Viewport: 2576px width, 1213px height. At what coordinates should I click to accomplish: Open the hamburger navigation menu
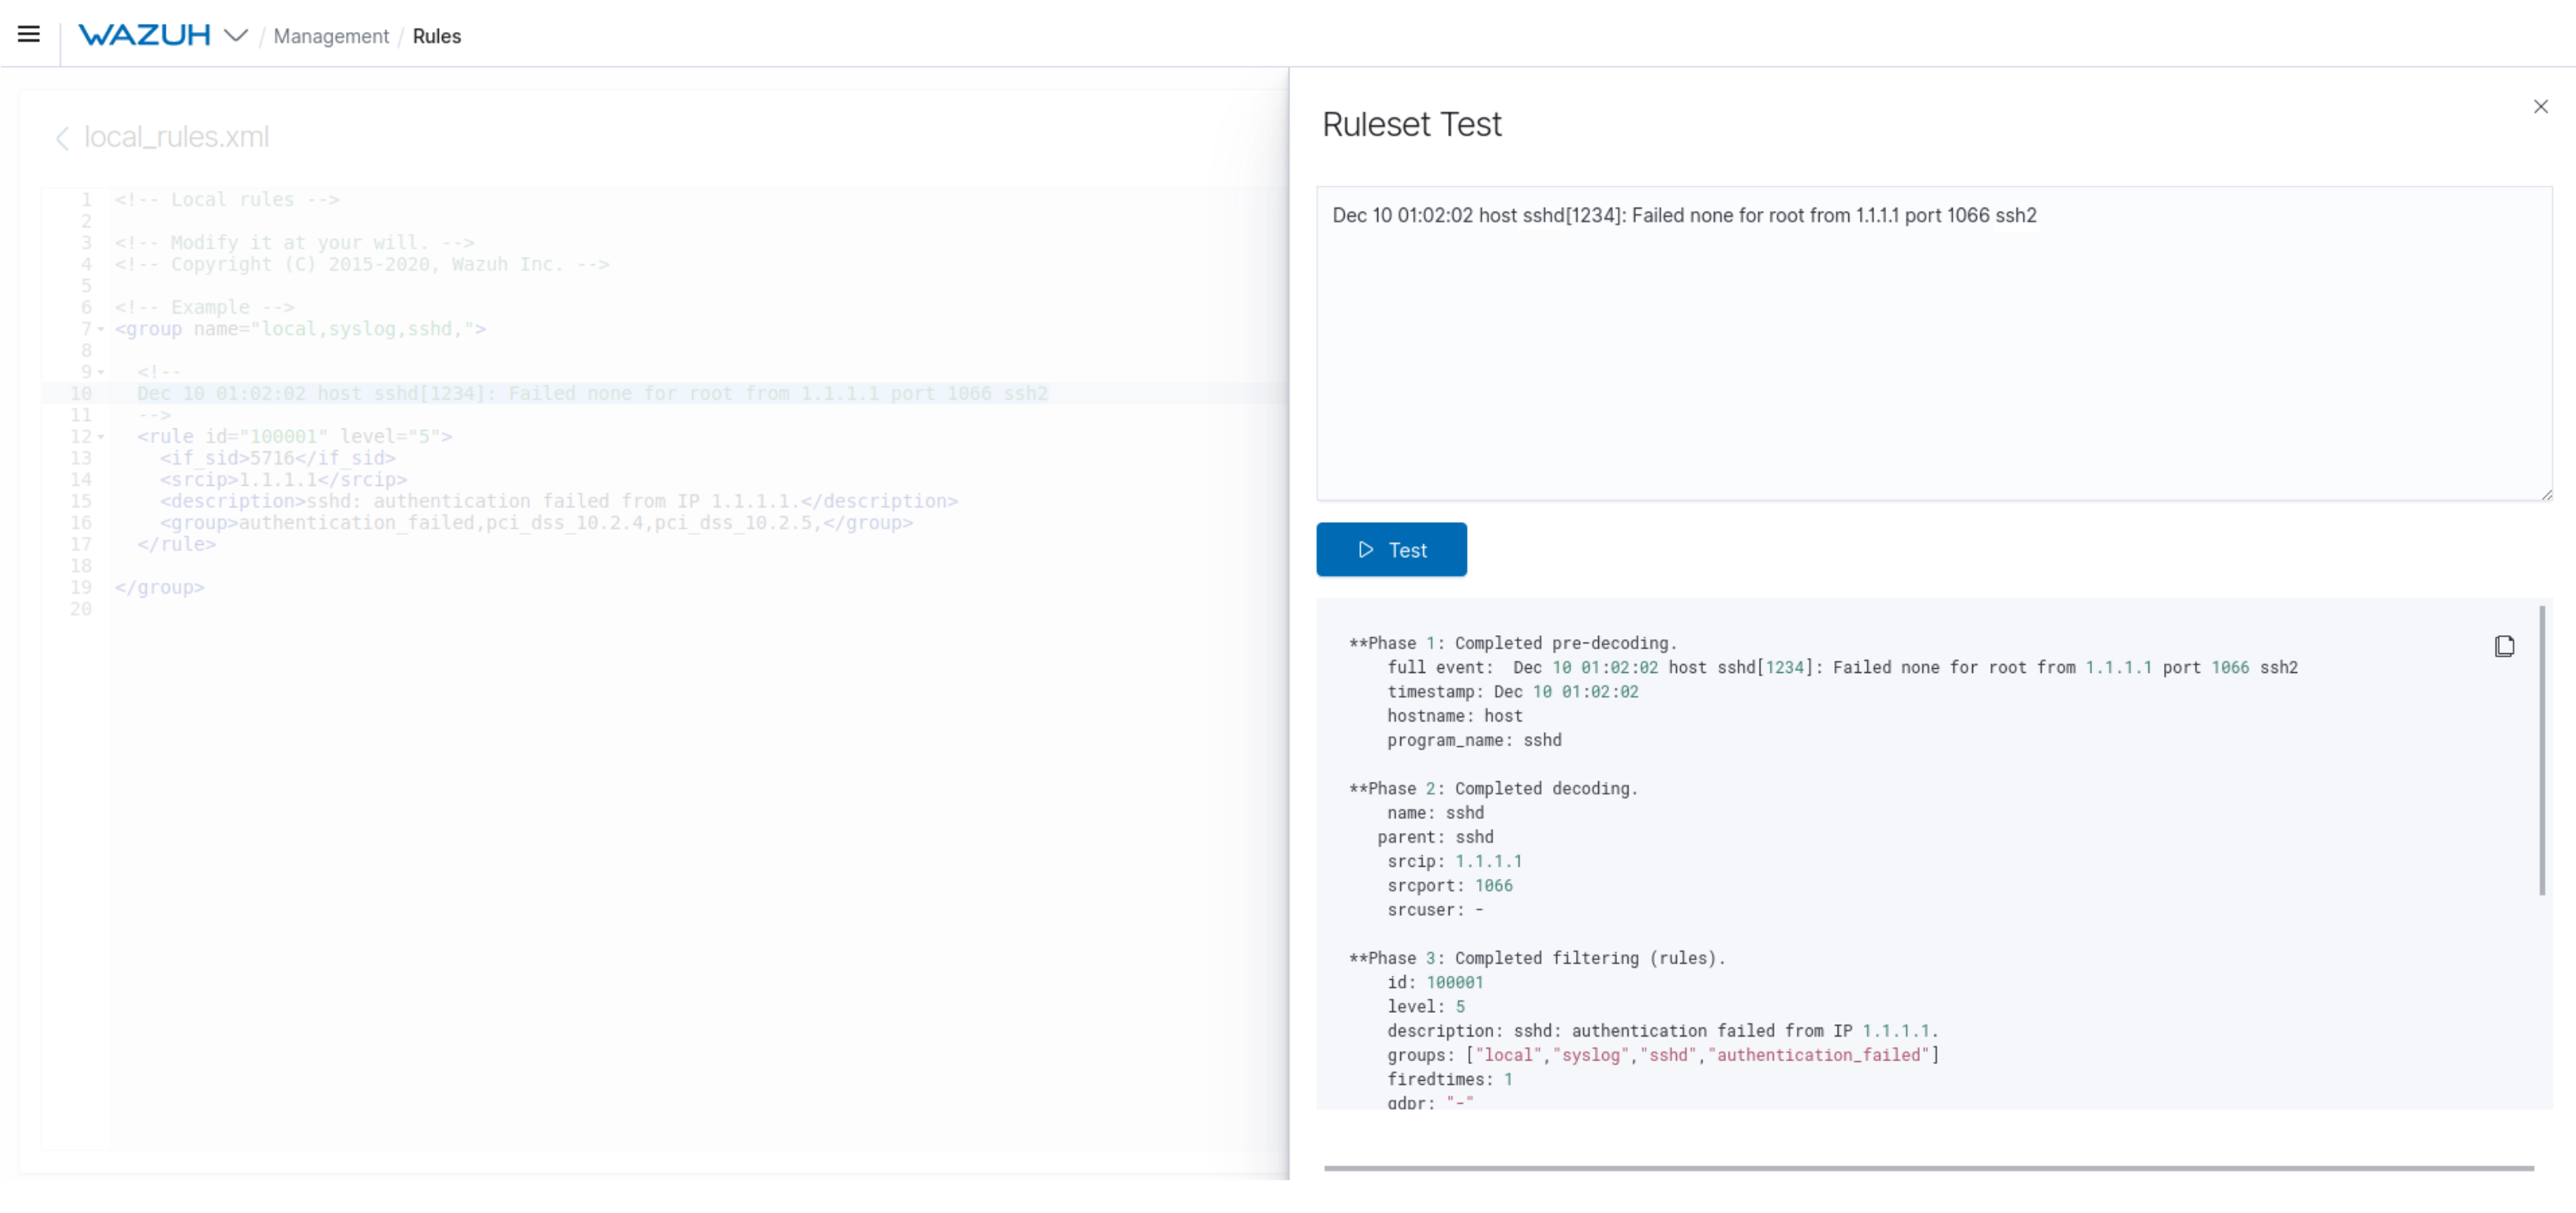29,35
